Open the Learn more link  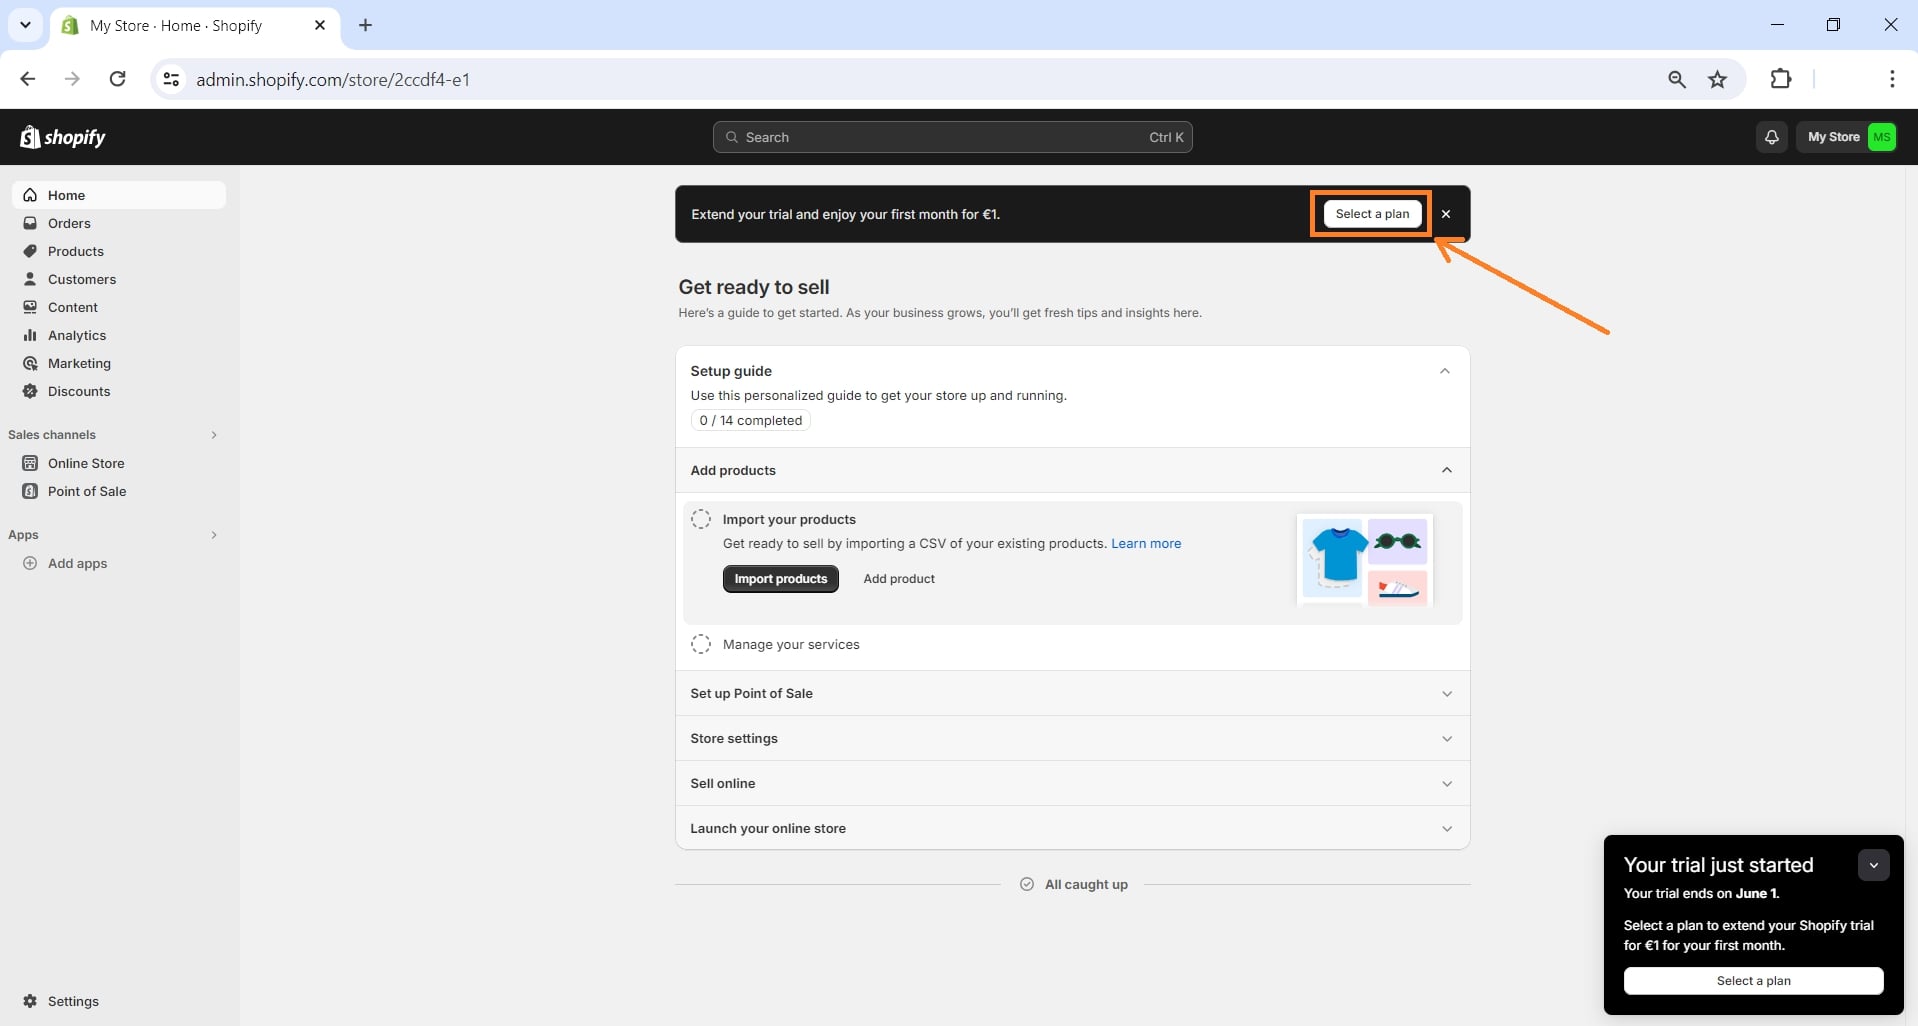point(1146,544)
